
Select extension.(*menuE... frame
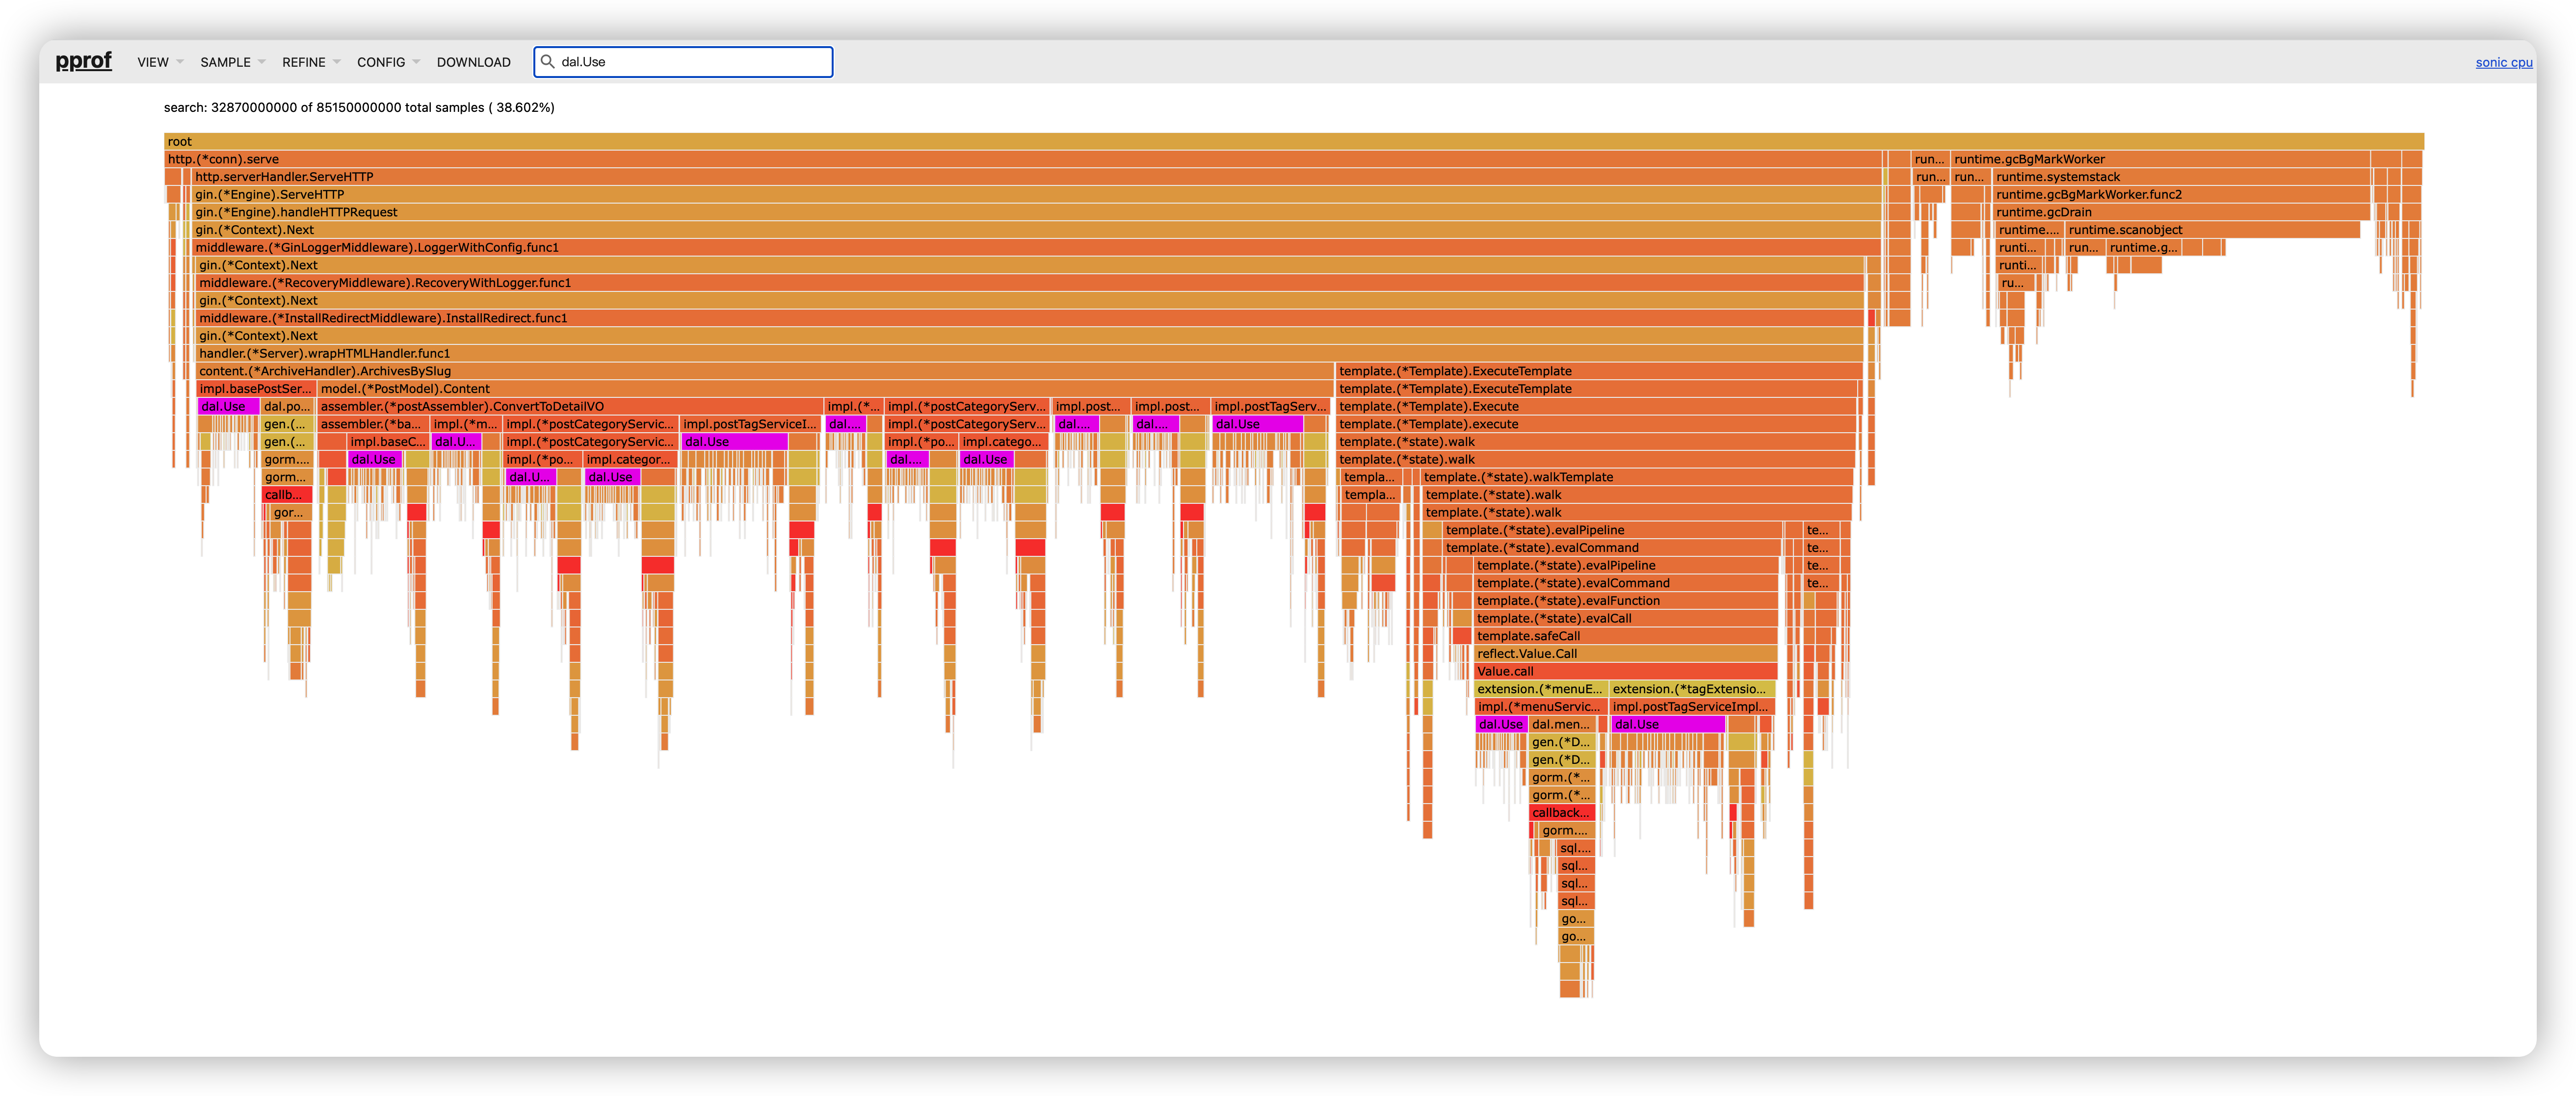(x=1540, y=689)
